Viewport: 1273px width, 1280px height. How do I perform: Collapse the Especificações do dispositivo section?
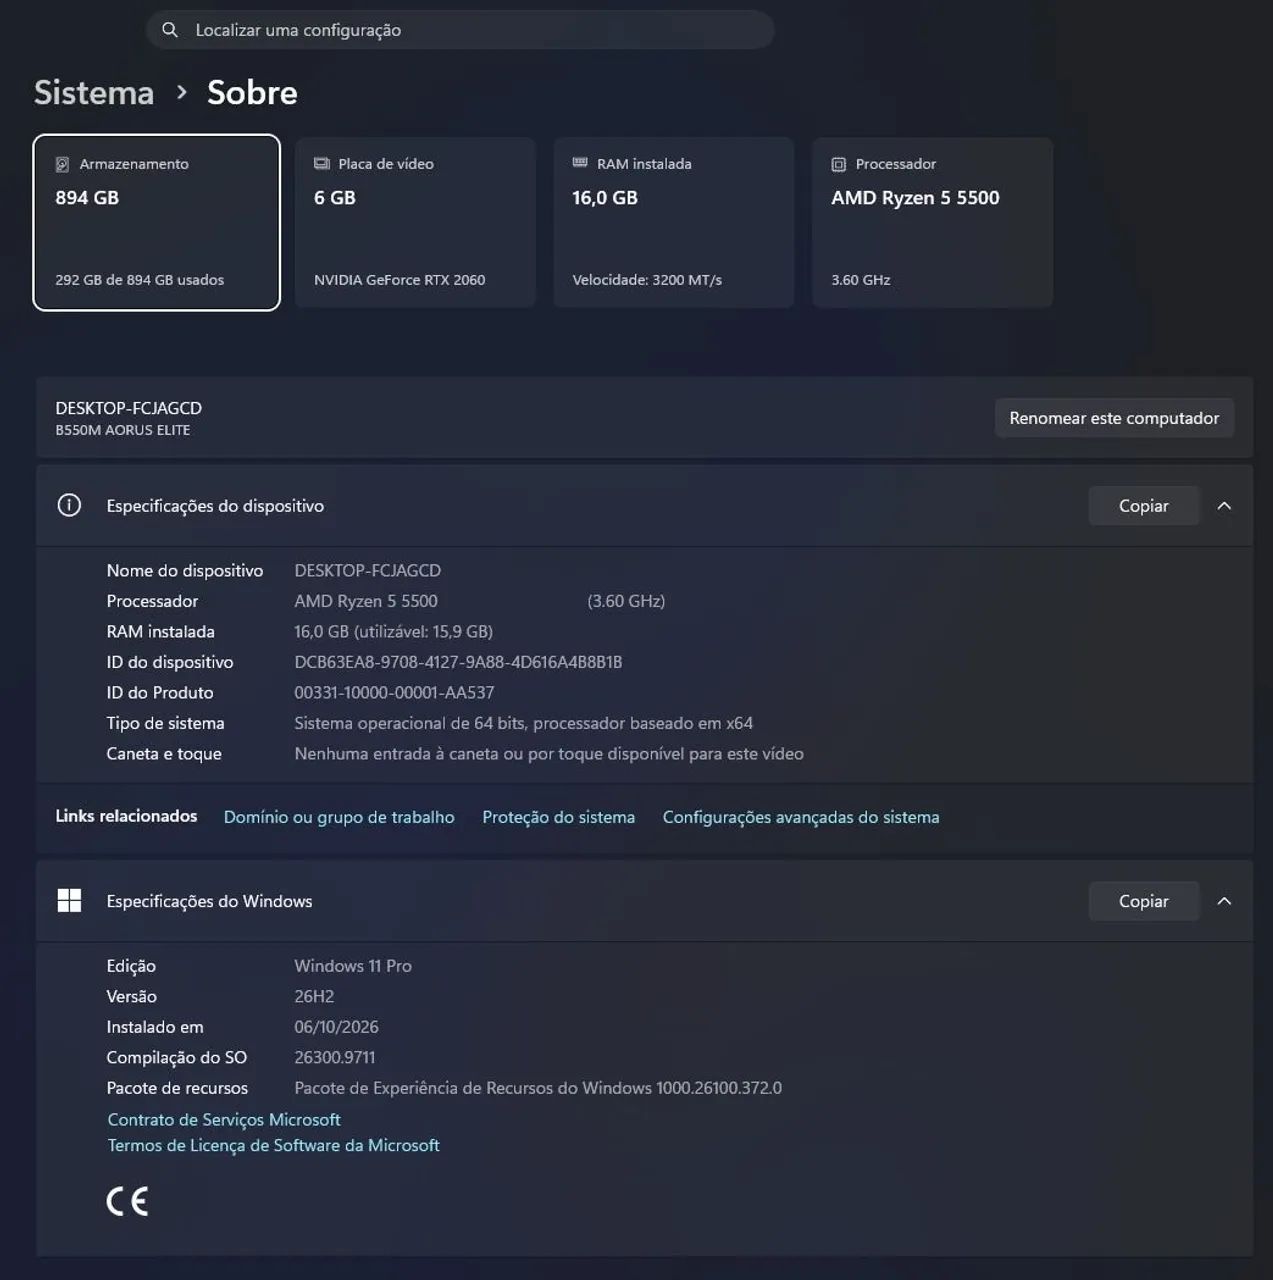(x=1224, y=506)
